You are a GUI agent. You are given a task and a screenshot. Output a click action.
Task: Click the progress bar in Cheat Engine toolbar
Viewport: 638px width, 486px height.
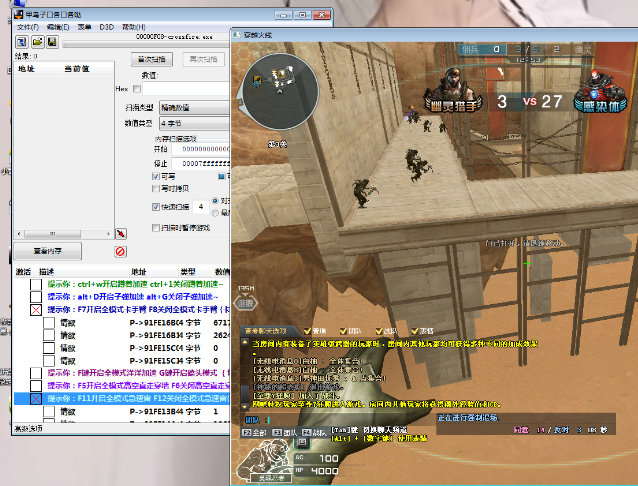click(x=146, y=44)
